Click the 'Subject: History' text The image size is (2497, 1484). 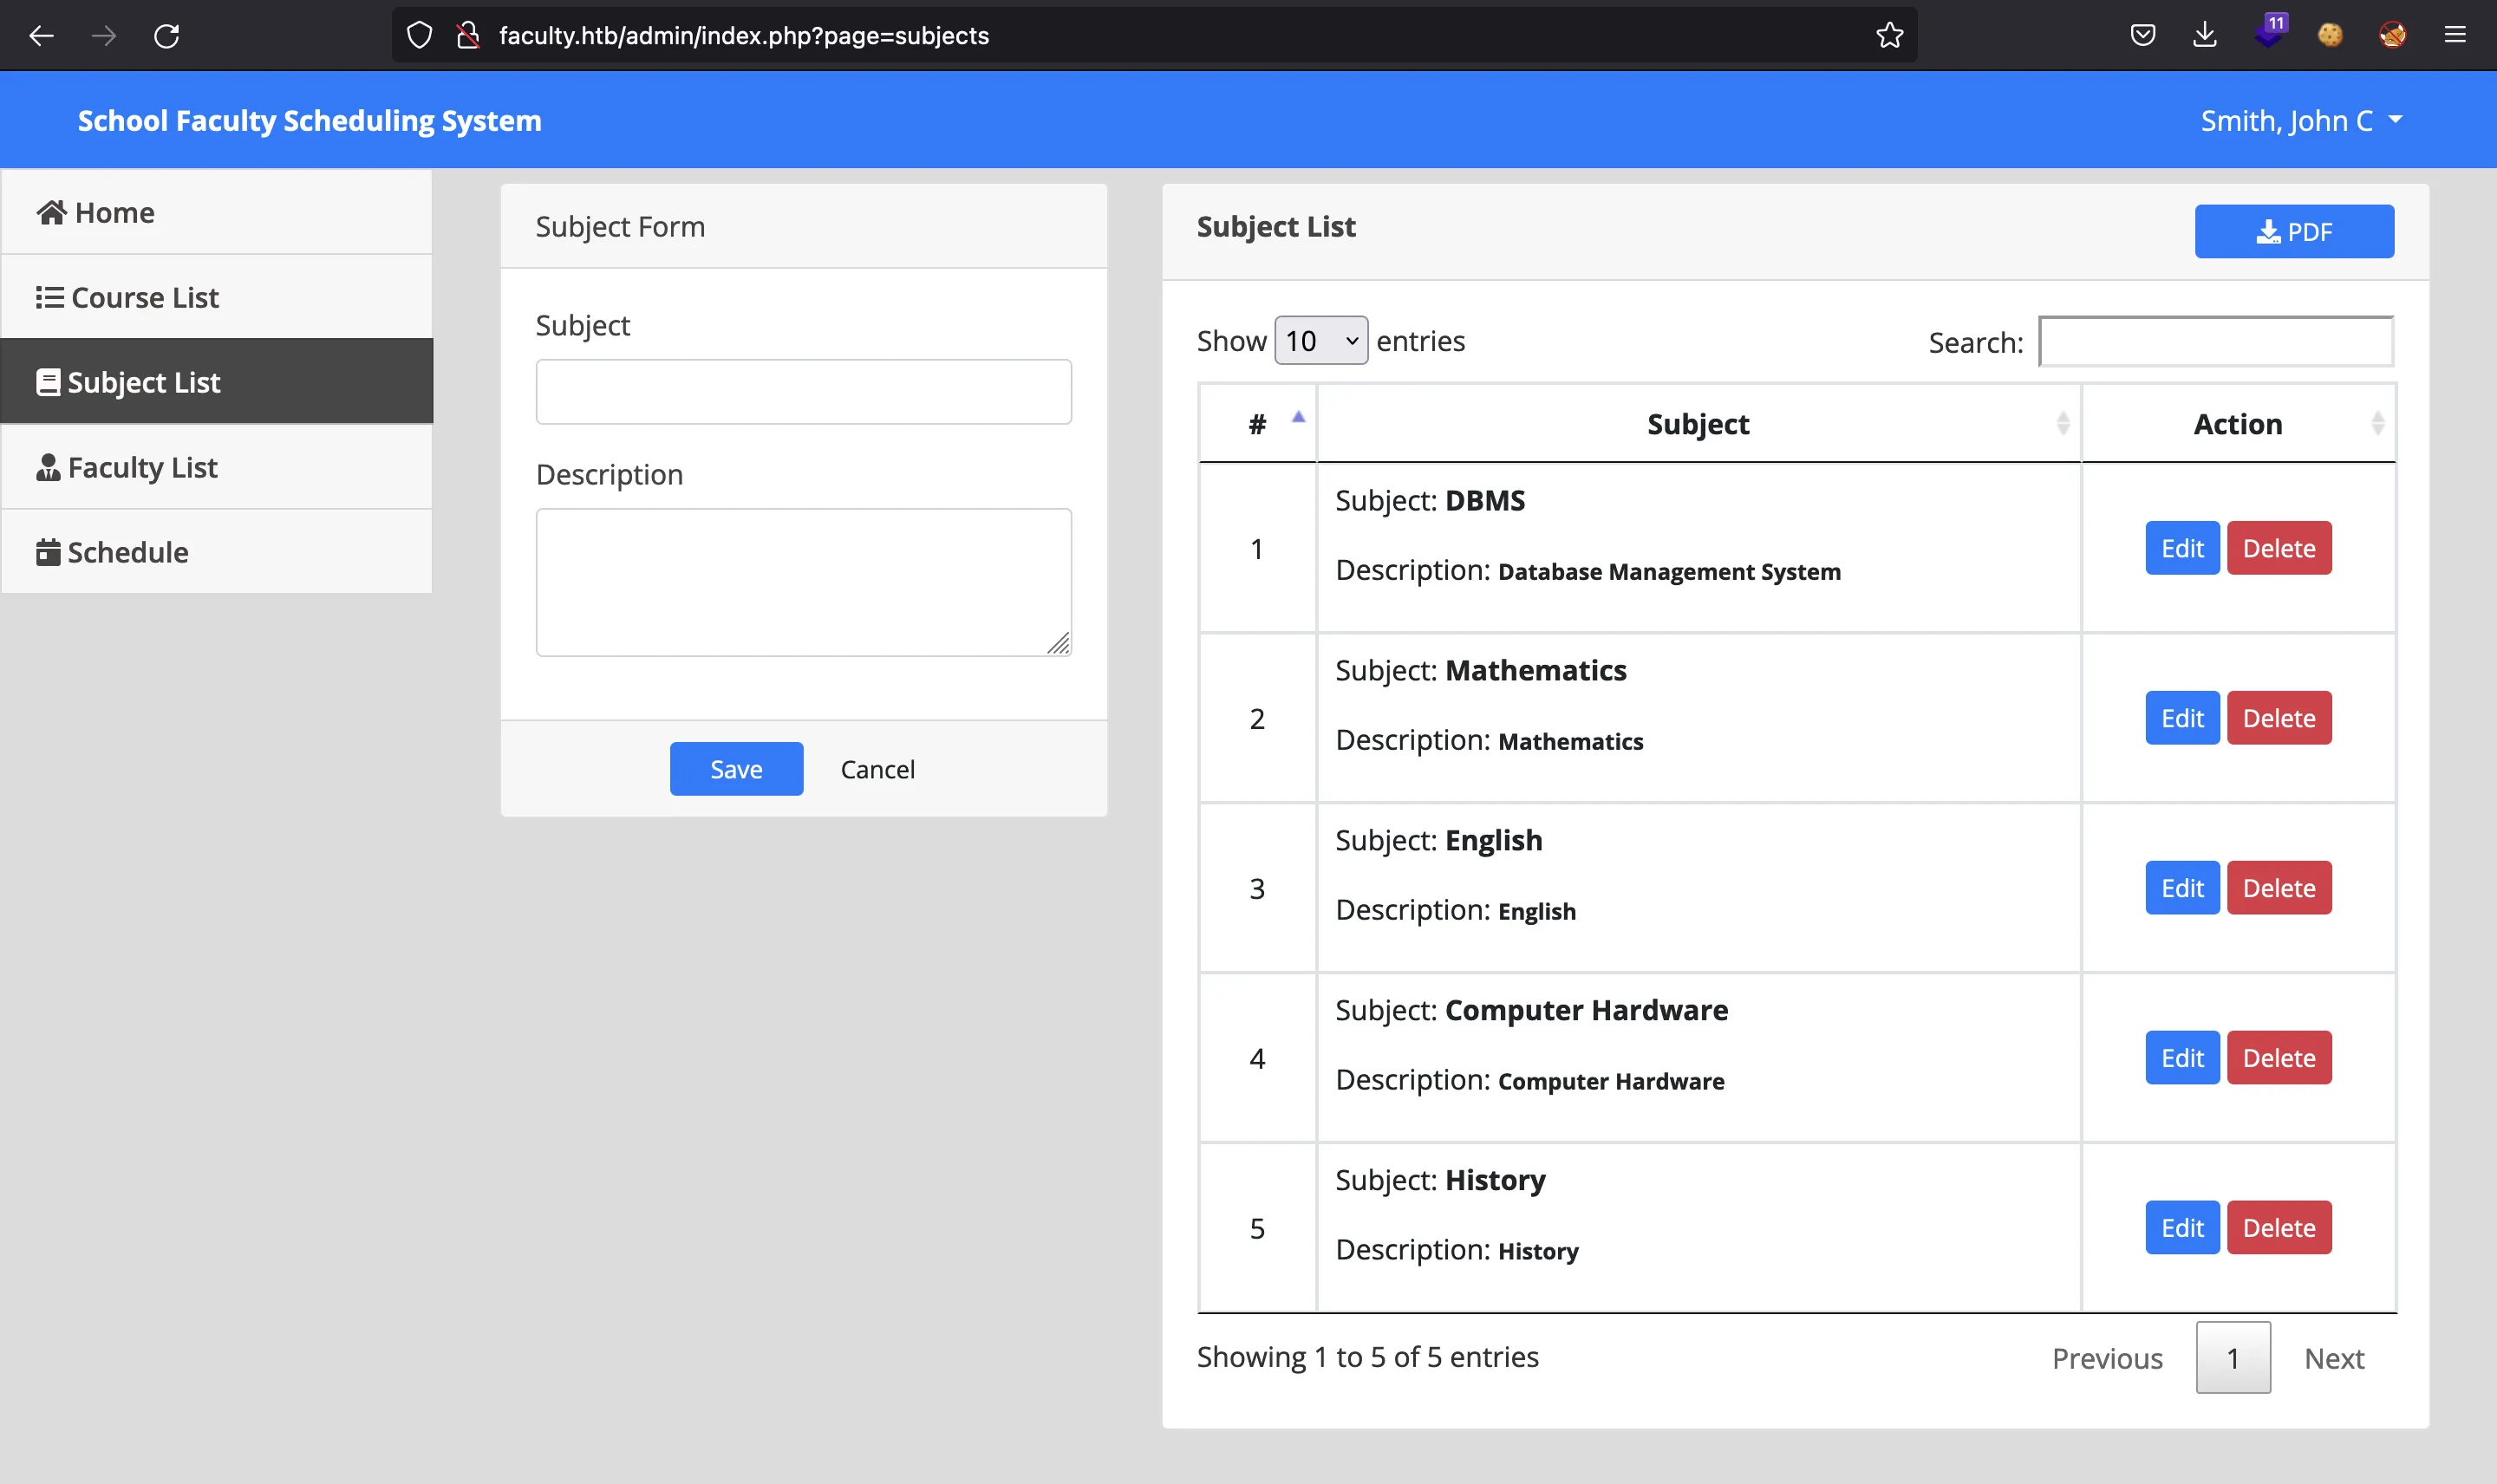pyautogui.click(x=1440, y=1180)
